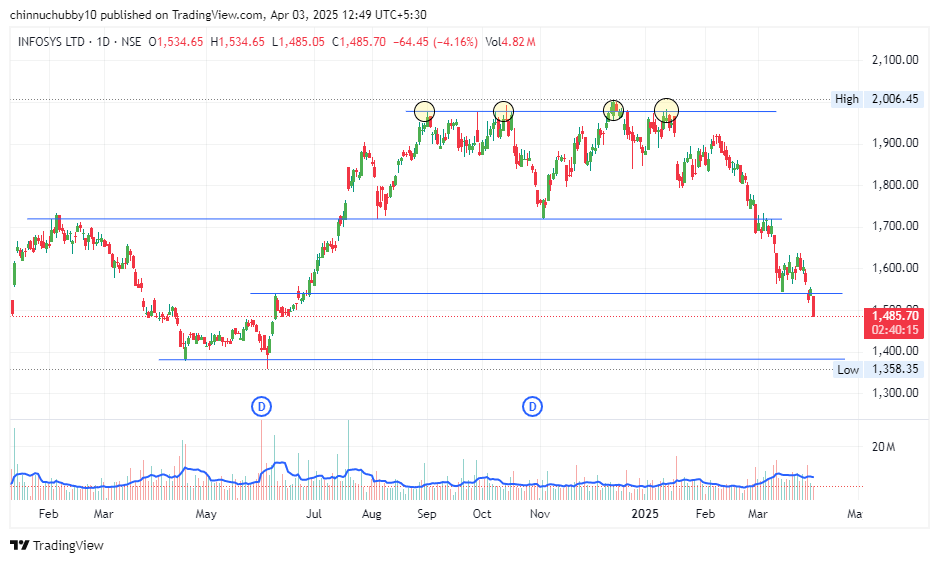The height and width of the screenshot is (563, 939).
Task: Click the TradingView logo at bottom left
Action: 56,546
